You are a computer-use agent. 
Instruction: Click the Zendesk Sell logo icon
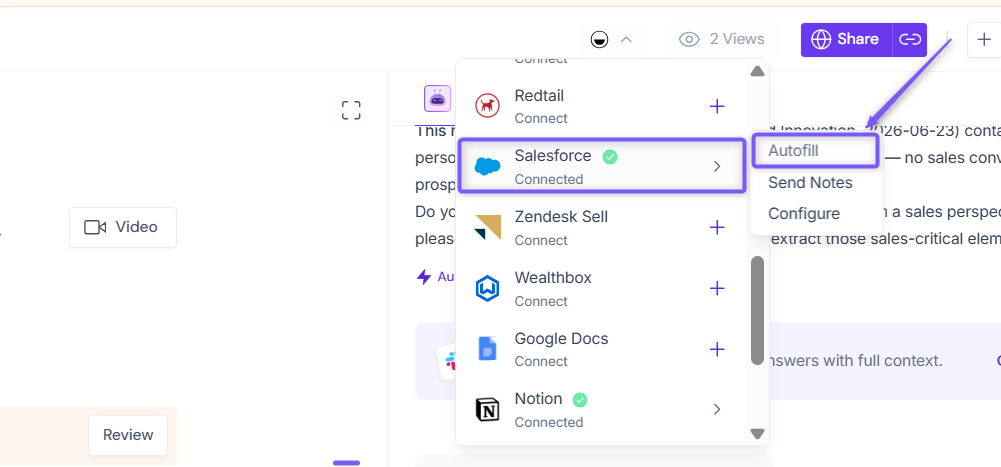tap(488, 227)
